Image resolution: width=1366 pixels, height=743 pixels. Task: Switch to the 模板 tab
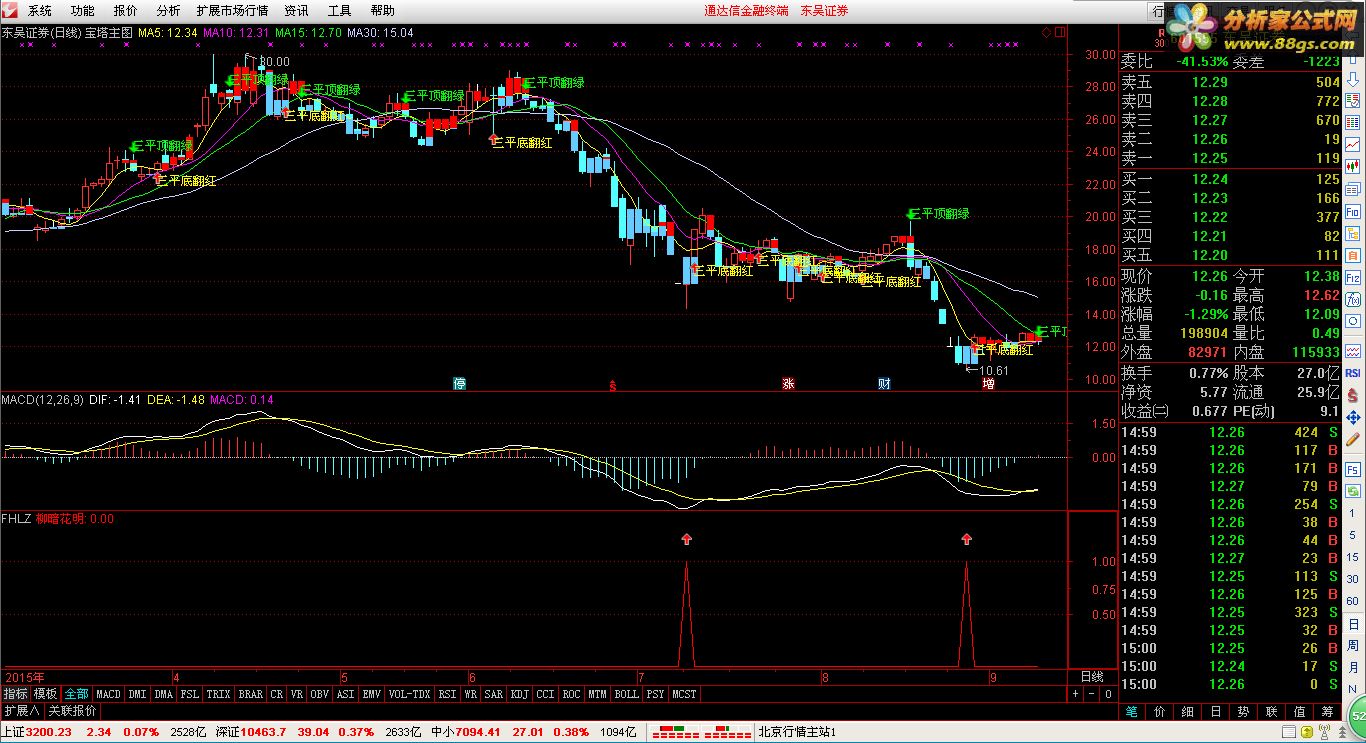pyautogui.click(x=45, y=694)
